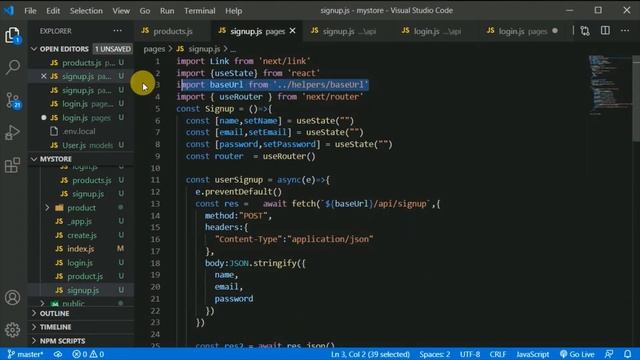The width and height of the screenshot is (640, 360).
Task: Open create.js in the file tree
Action: [x=82, y=235]
